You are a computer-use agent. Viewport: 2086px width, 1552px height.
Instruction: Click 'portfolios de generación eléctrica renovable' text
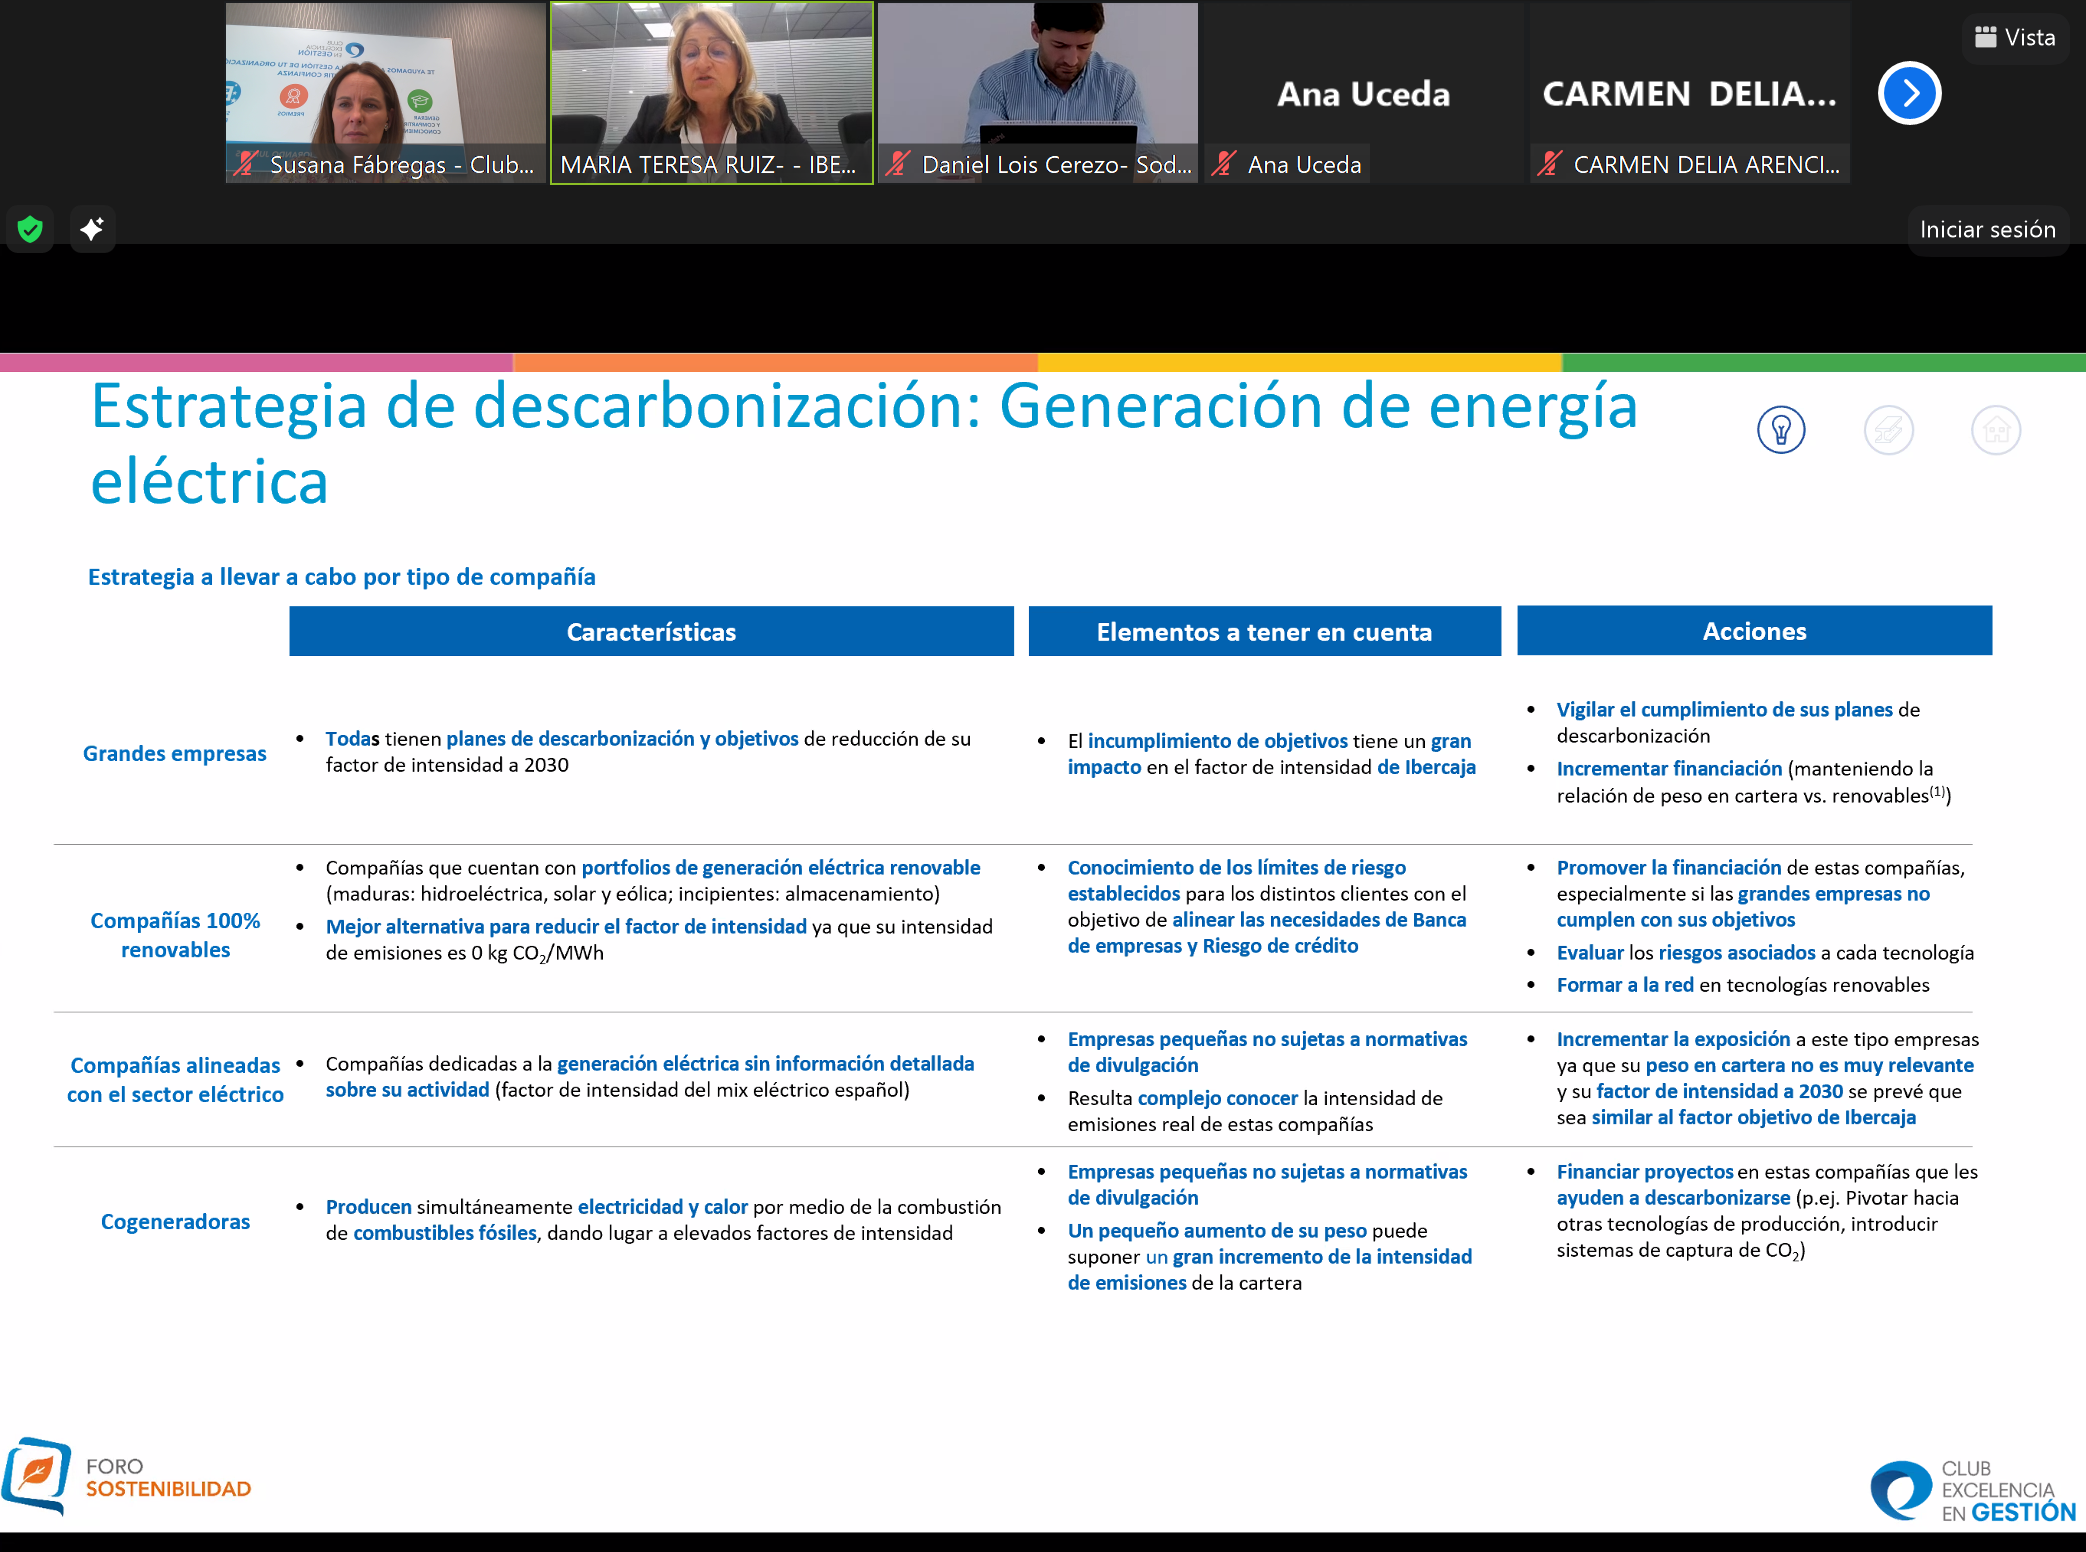(x=781, y=868)
